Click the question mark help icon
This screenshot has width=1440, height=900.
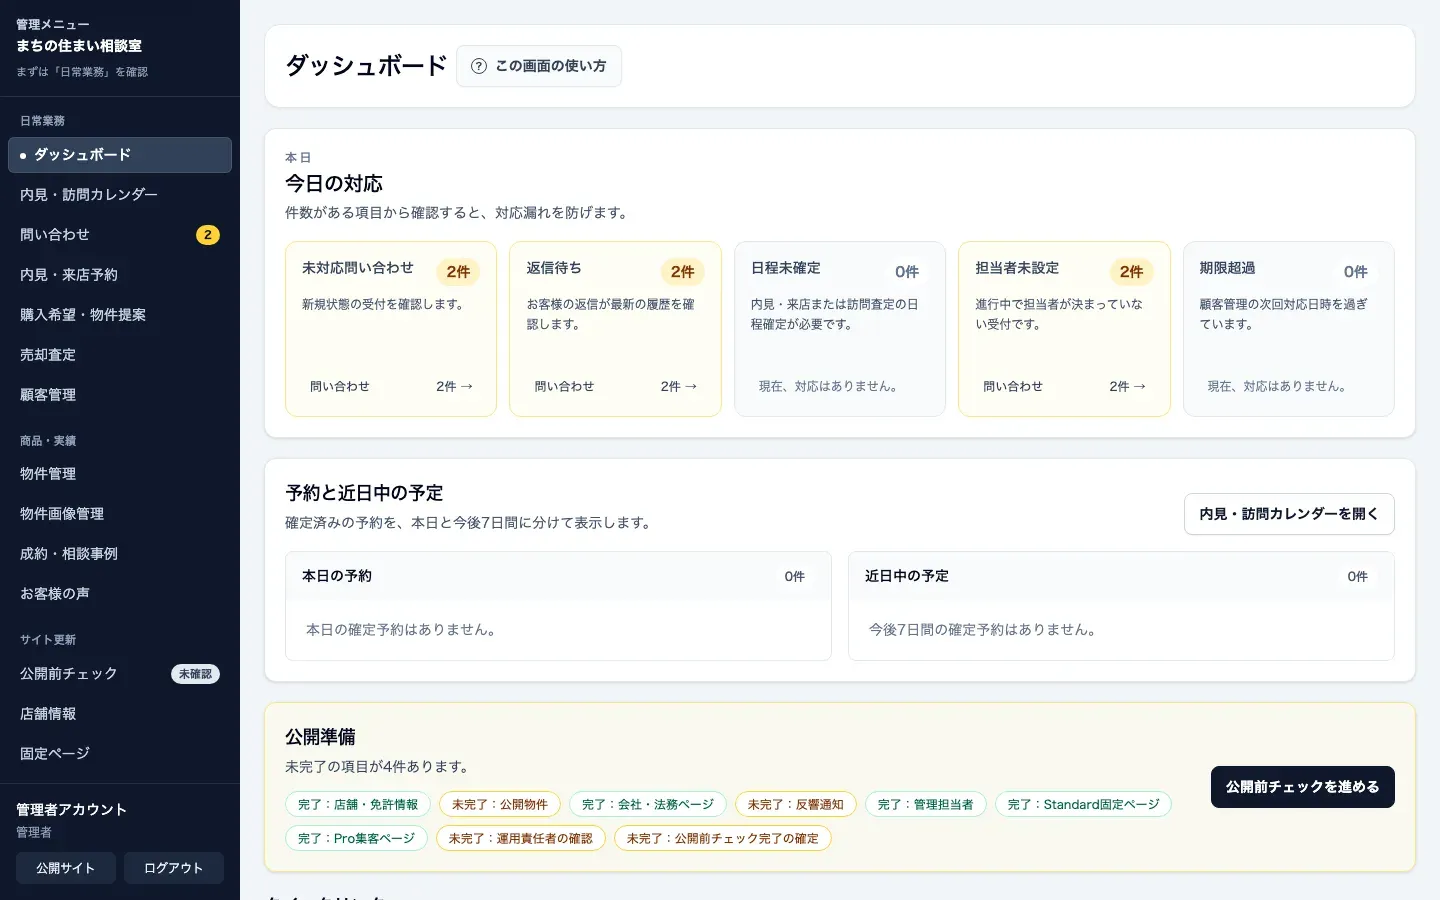click(479, 66)
